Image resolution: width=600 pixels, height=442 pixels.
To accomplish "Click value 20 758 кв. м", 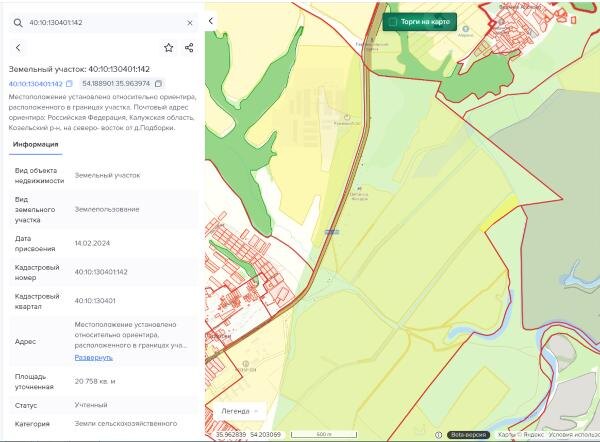I will coord(95,382).
